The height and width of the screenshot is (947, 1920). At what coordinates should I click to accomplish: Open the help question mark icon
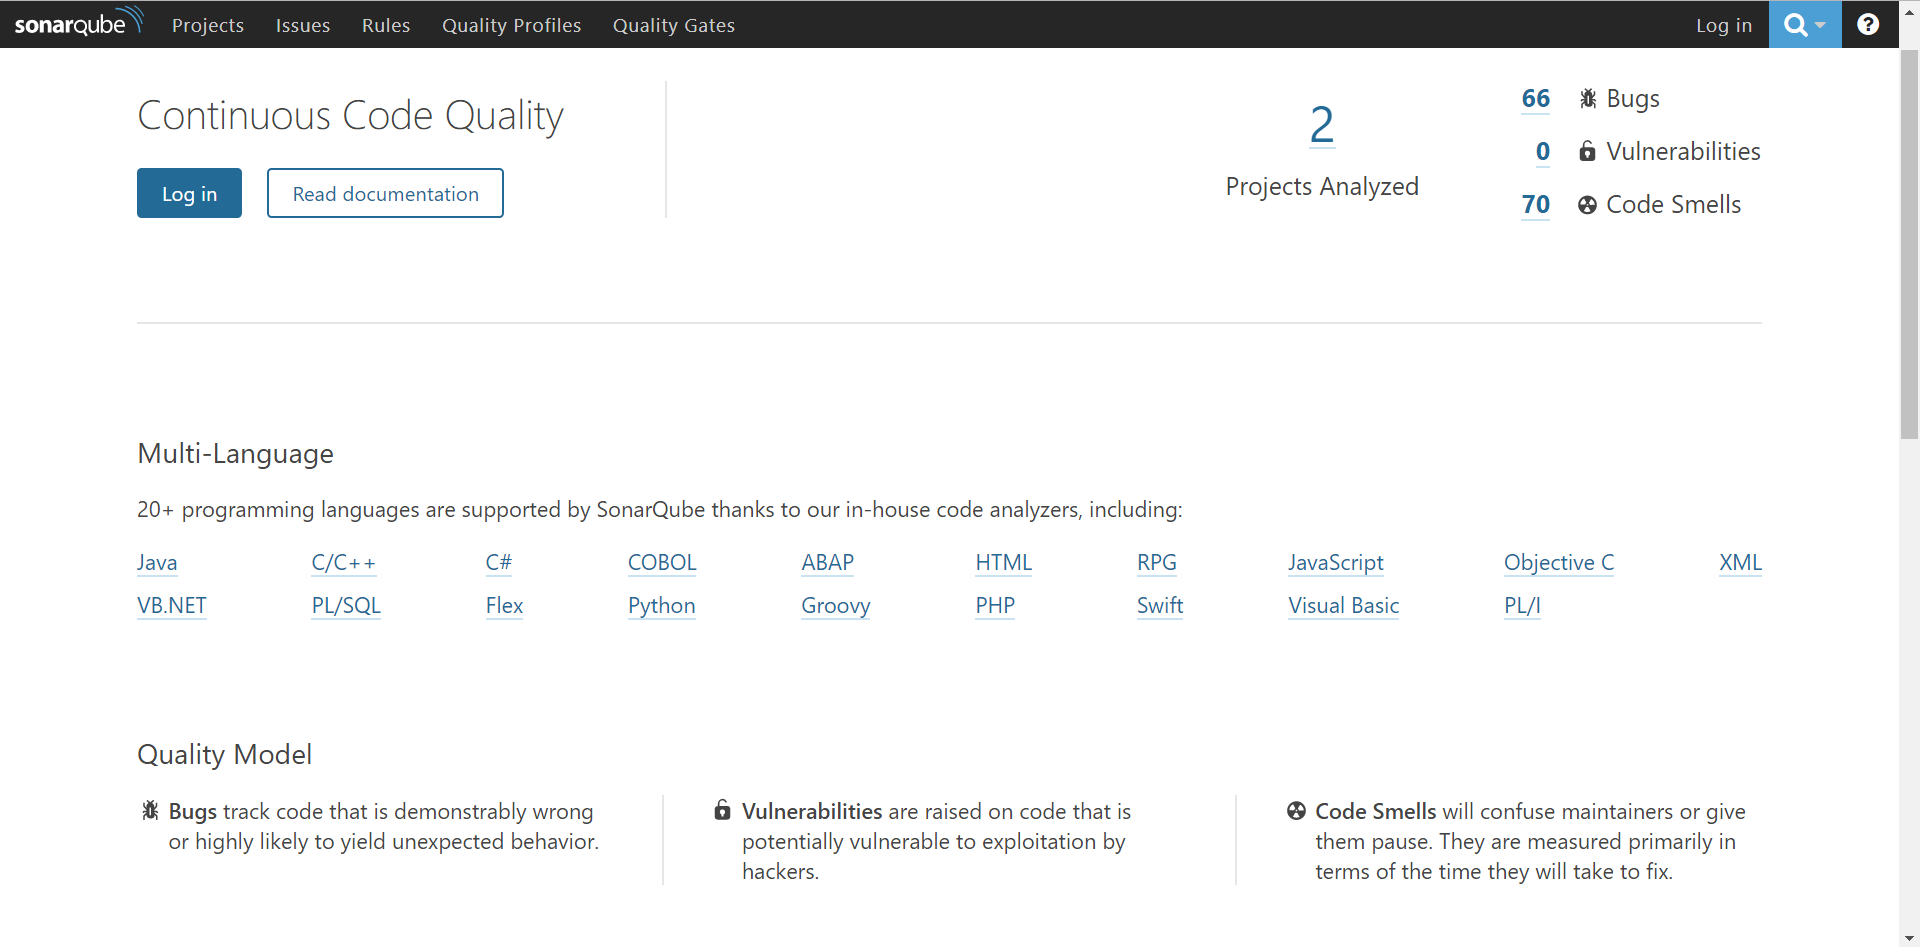(1868, 24)
